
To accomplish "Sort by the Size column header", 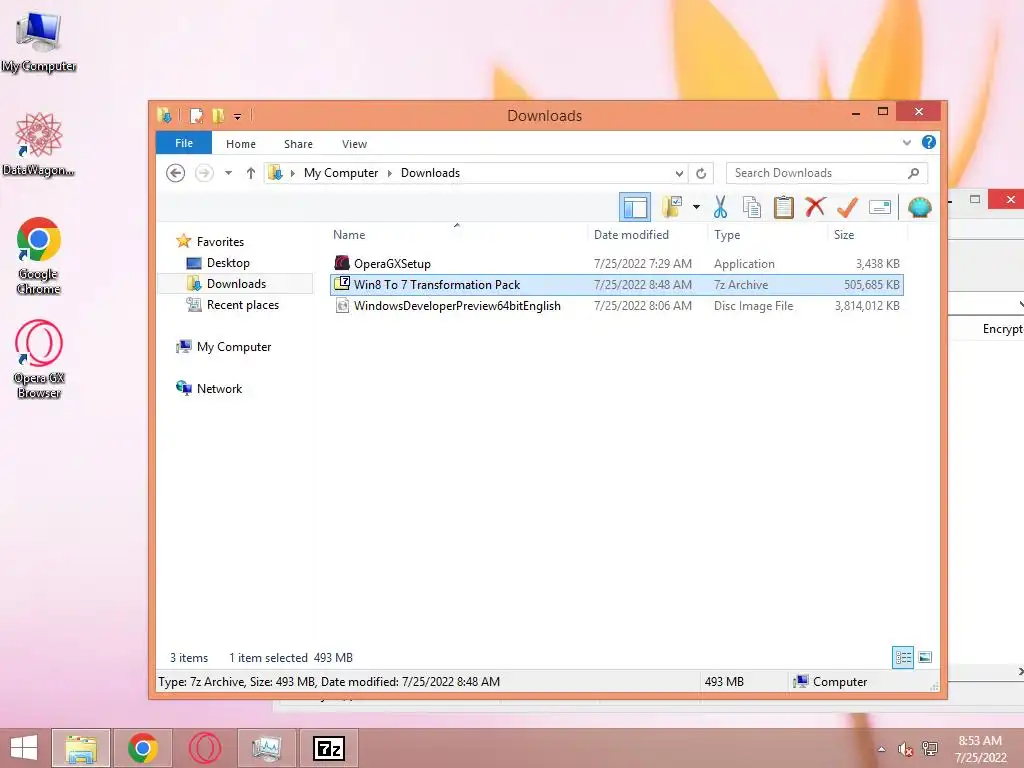I will point(844,234).
